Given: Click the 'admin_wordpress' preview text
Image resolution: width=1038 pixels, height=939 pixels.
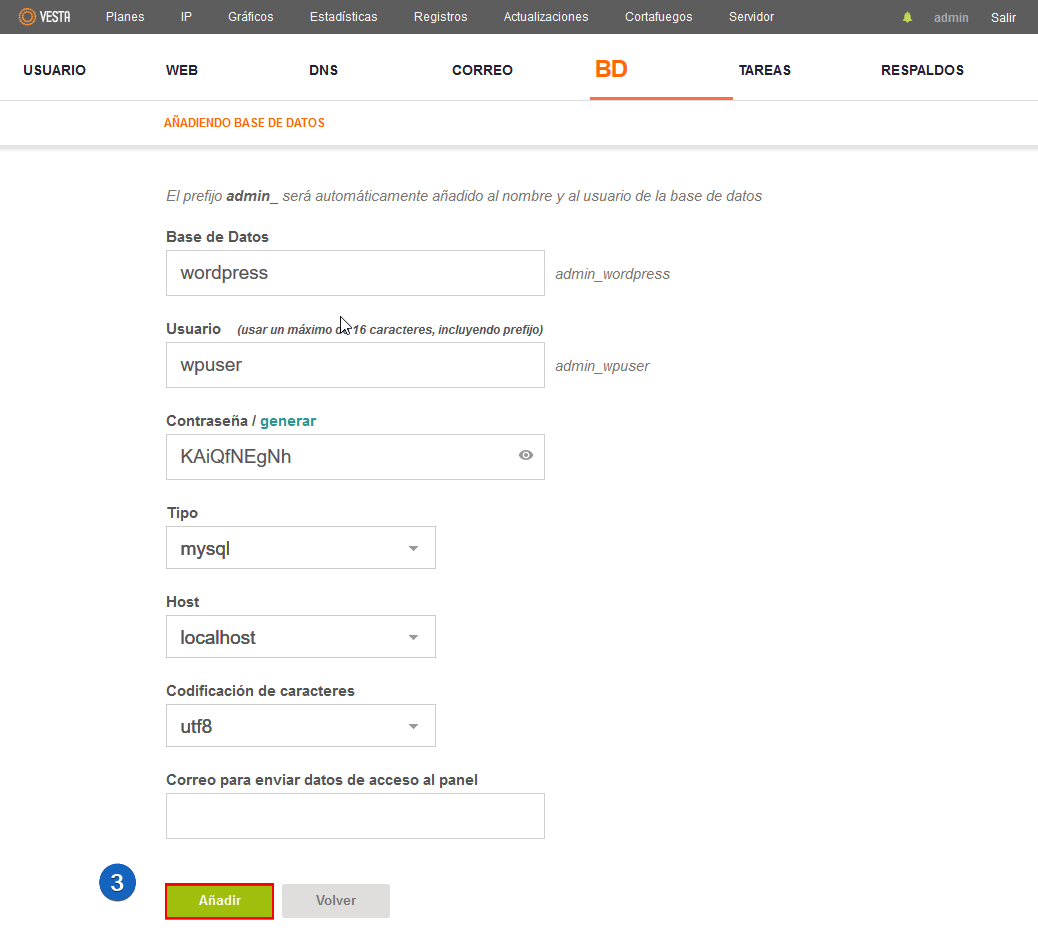Looking at the screenshot, I should [x=612, y=274].
